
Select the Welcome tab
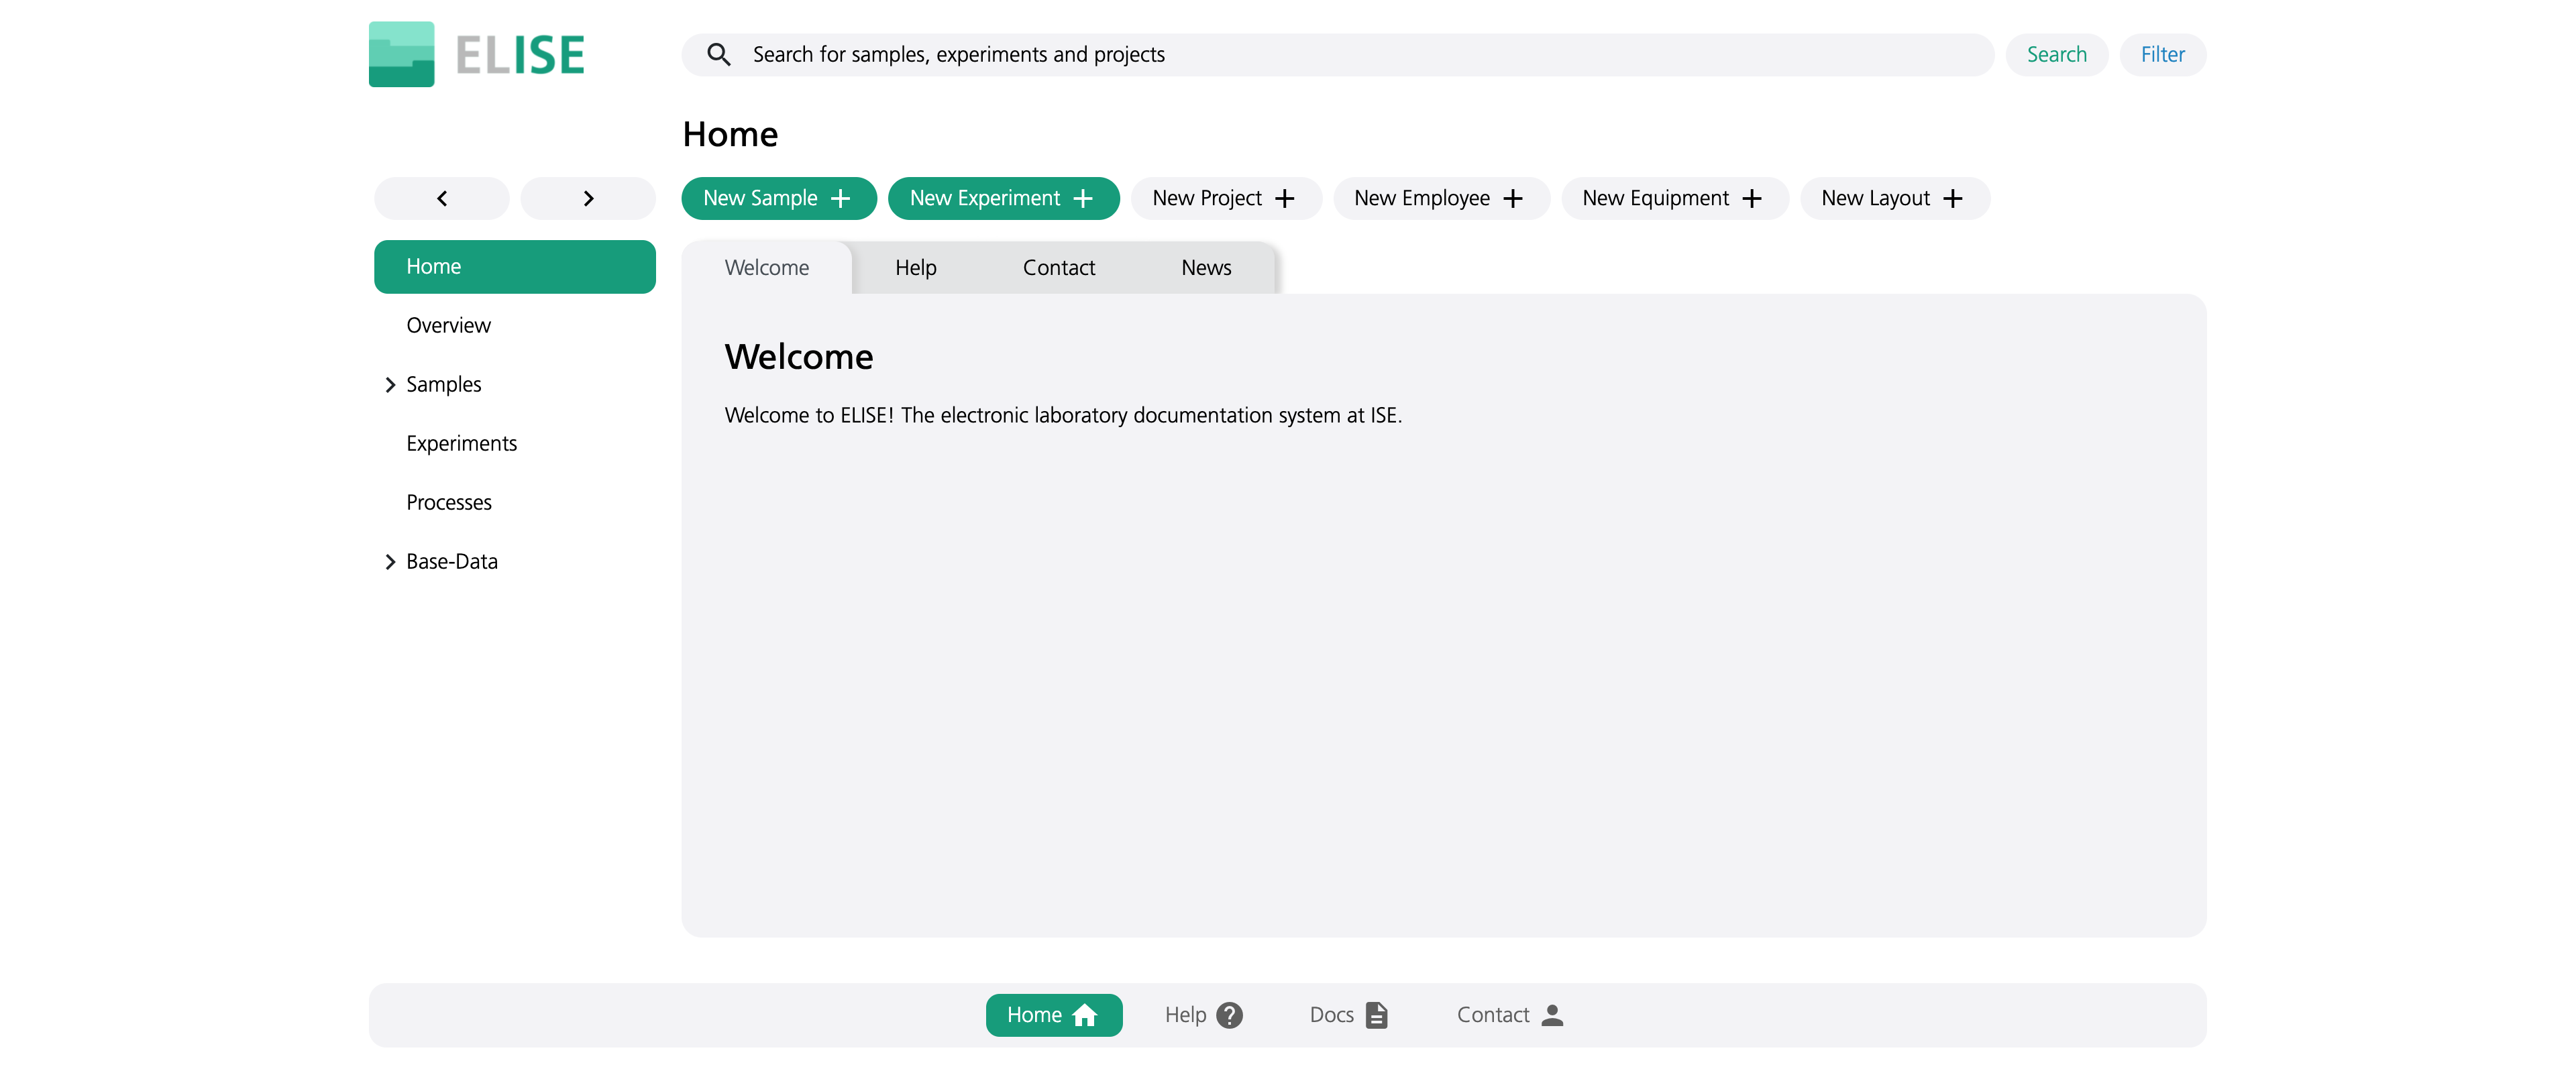point(767,266)
